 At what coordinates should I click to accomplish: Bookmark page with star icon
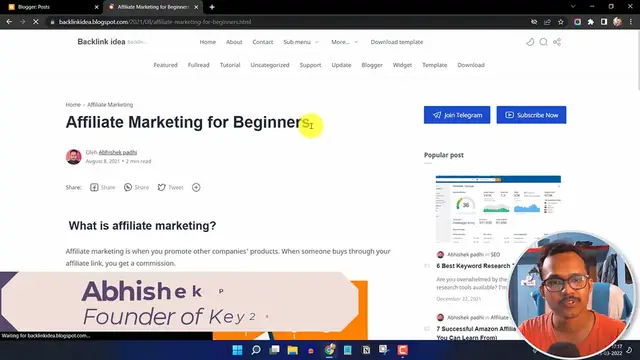coord(561,22)
